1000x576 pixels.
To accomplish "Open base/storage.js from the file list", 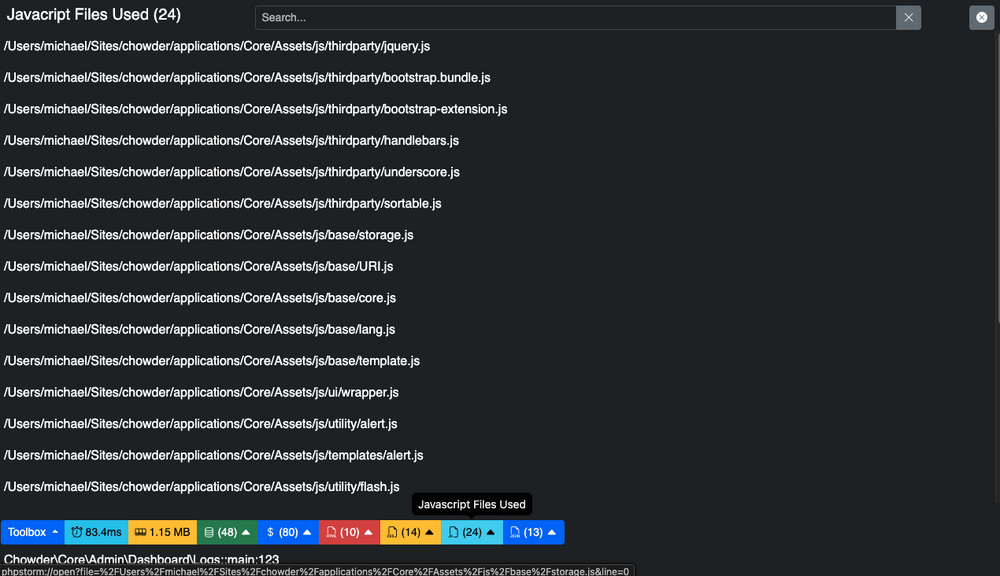I will click(207, 235).
